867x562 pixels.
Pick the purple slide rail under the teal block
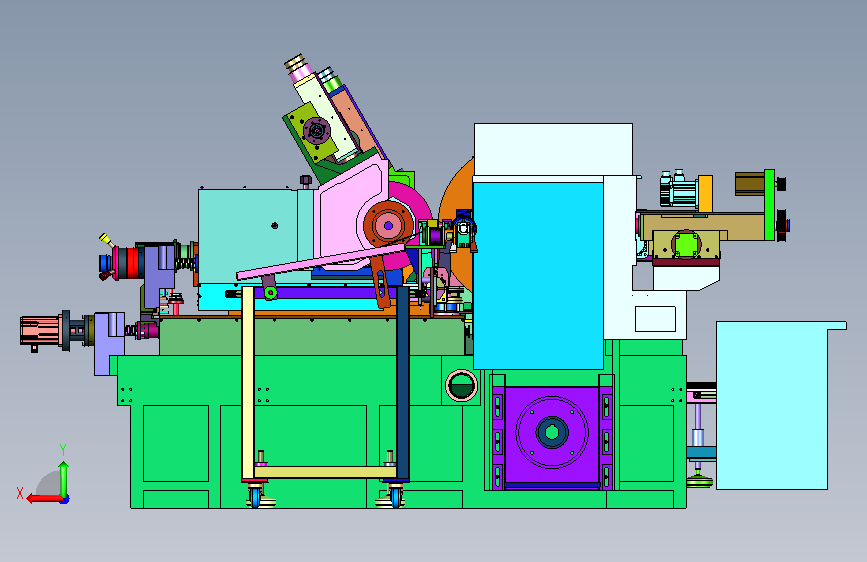[326, 293]
